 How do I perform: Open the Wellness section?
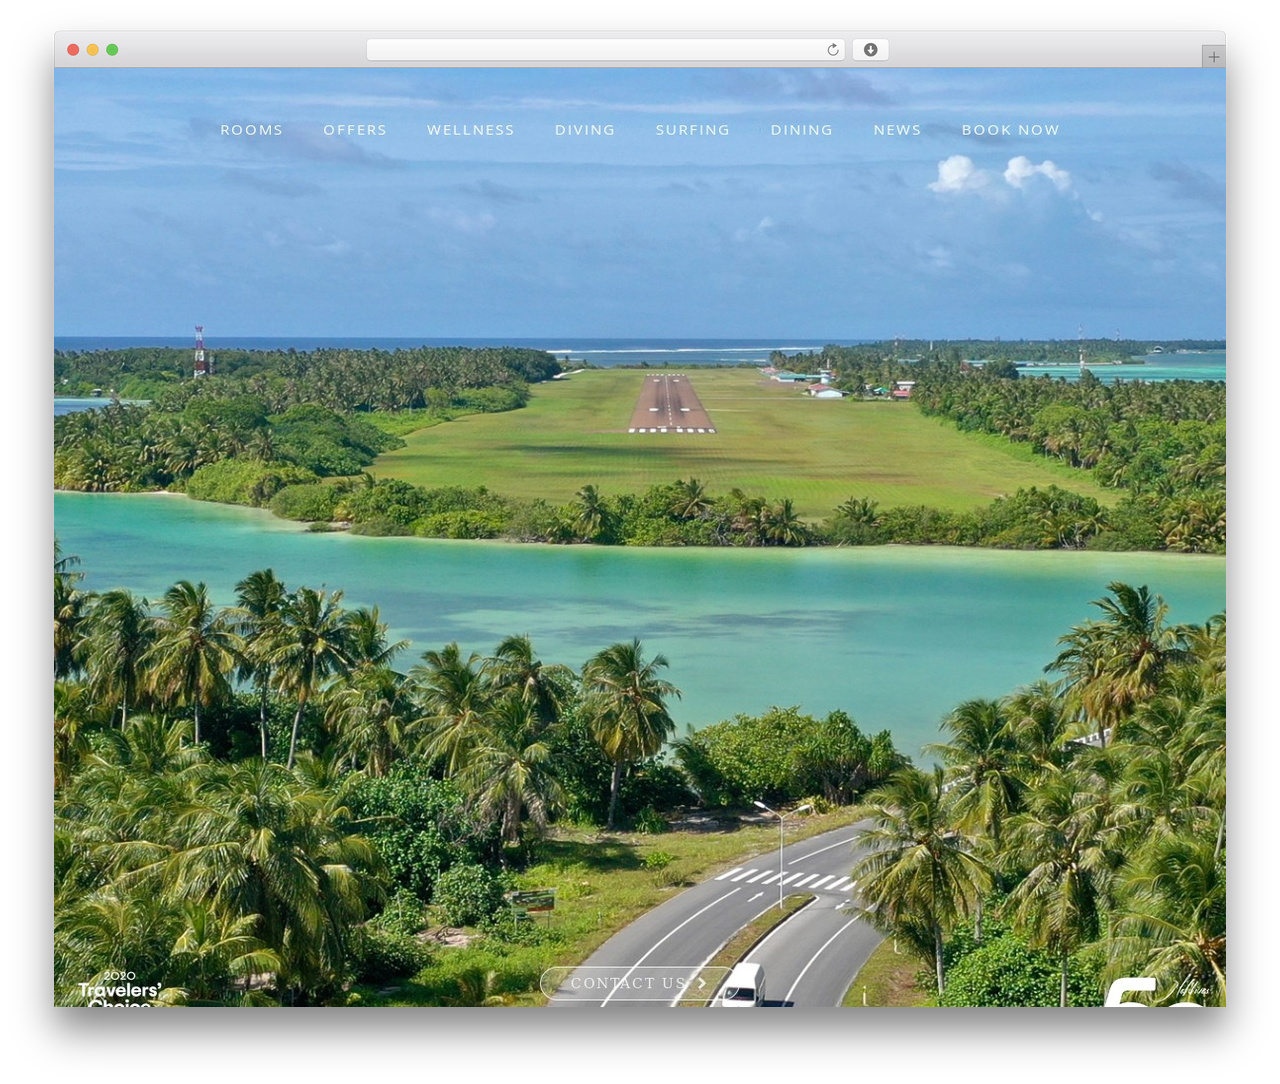[x=471, y=130]
